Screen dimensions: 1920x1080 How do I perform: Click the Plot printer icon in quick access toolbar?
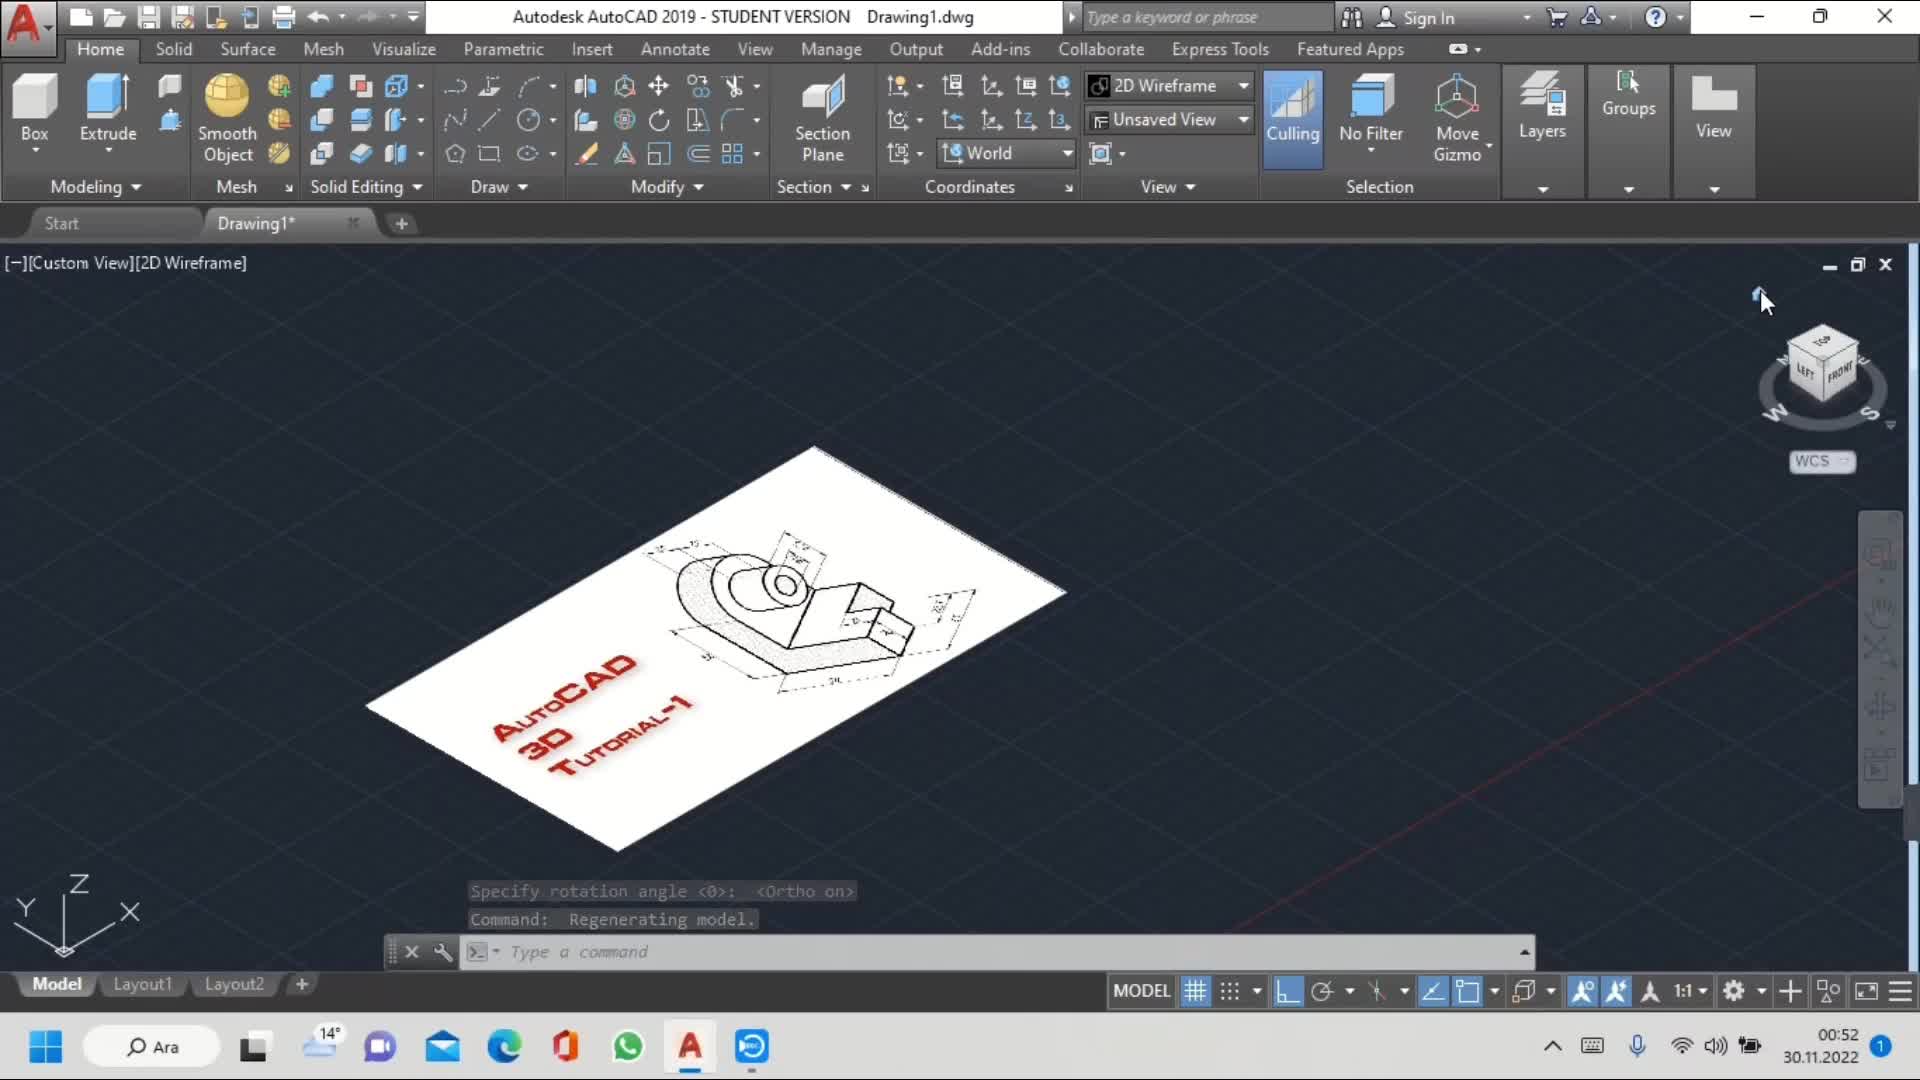[284, 17]
